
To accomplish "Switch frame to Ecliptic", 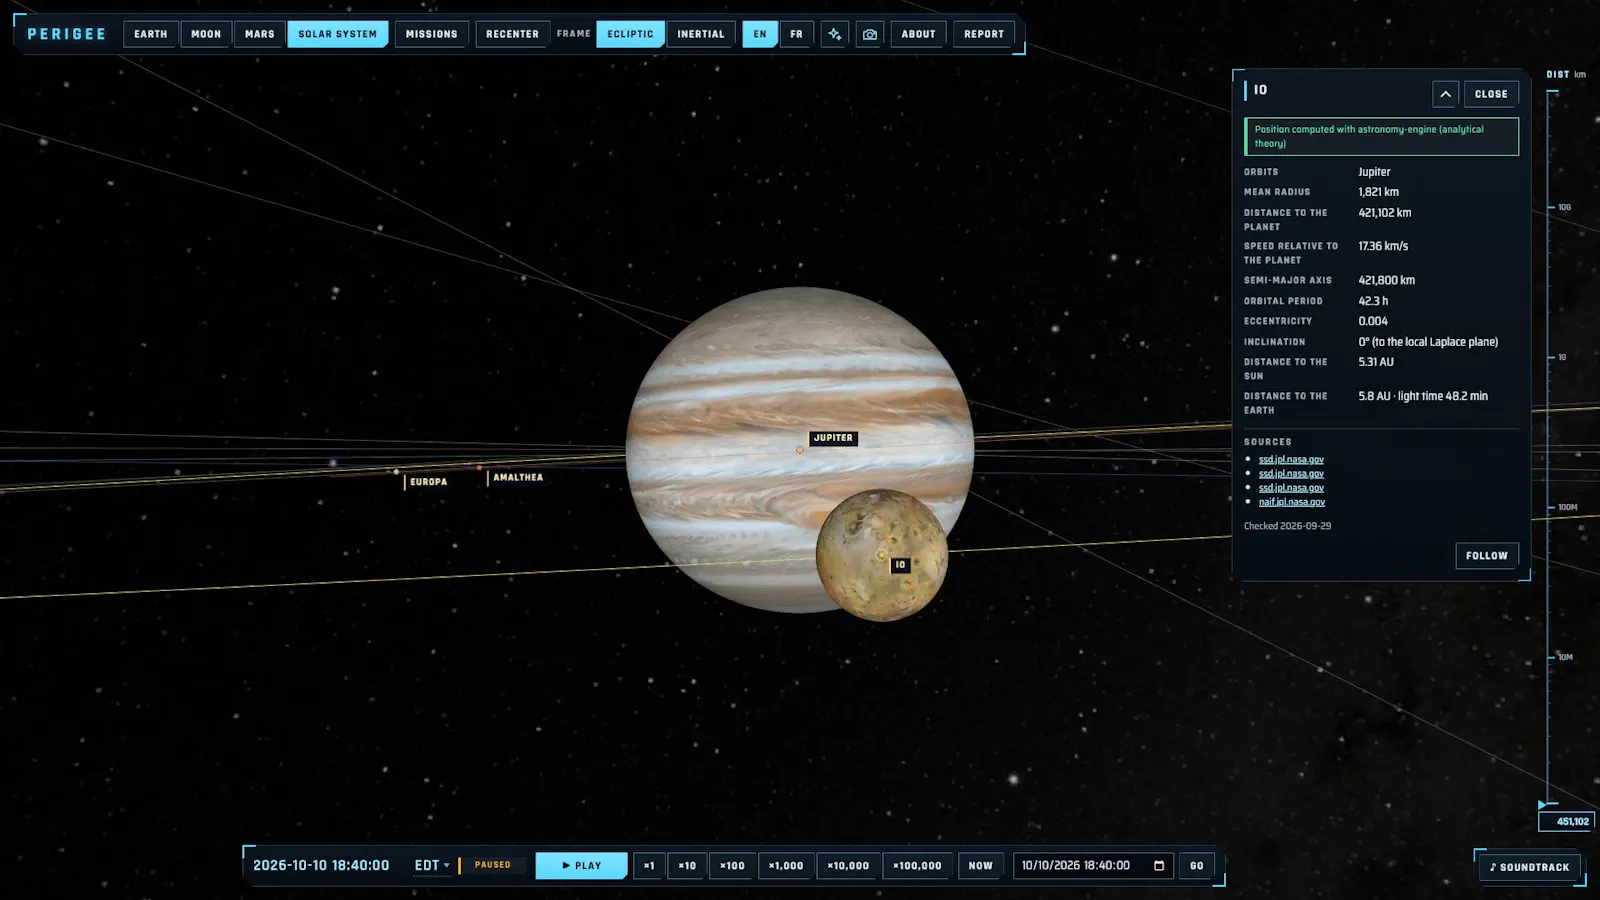I will (x=630, y=34).
